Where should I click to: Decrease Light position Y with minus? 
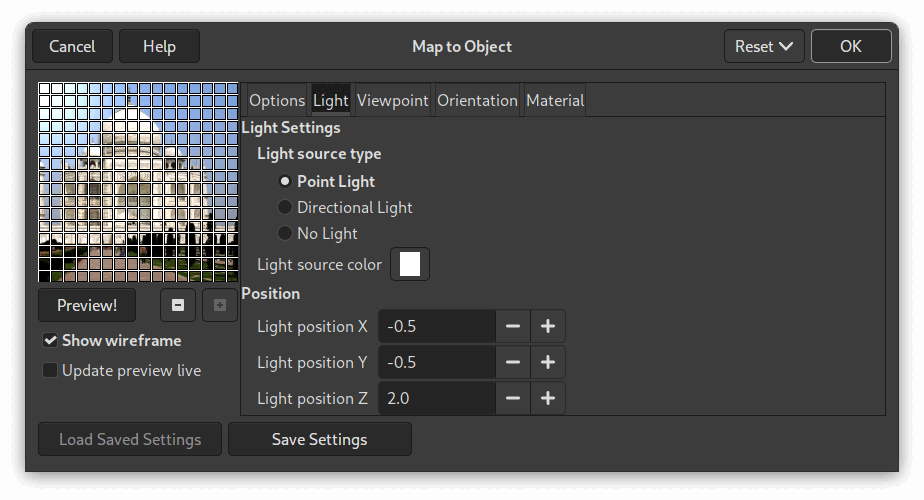[513, 362]
